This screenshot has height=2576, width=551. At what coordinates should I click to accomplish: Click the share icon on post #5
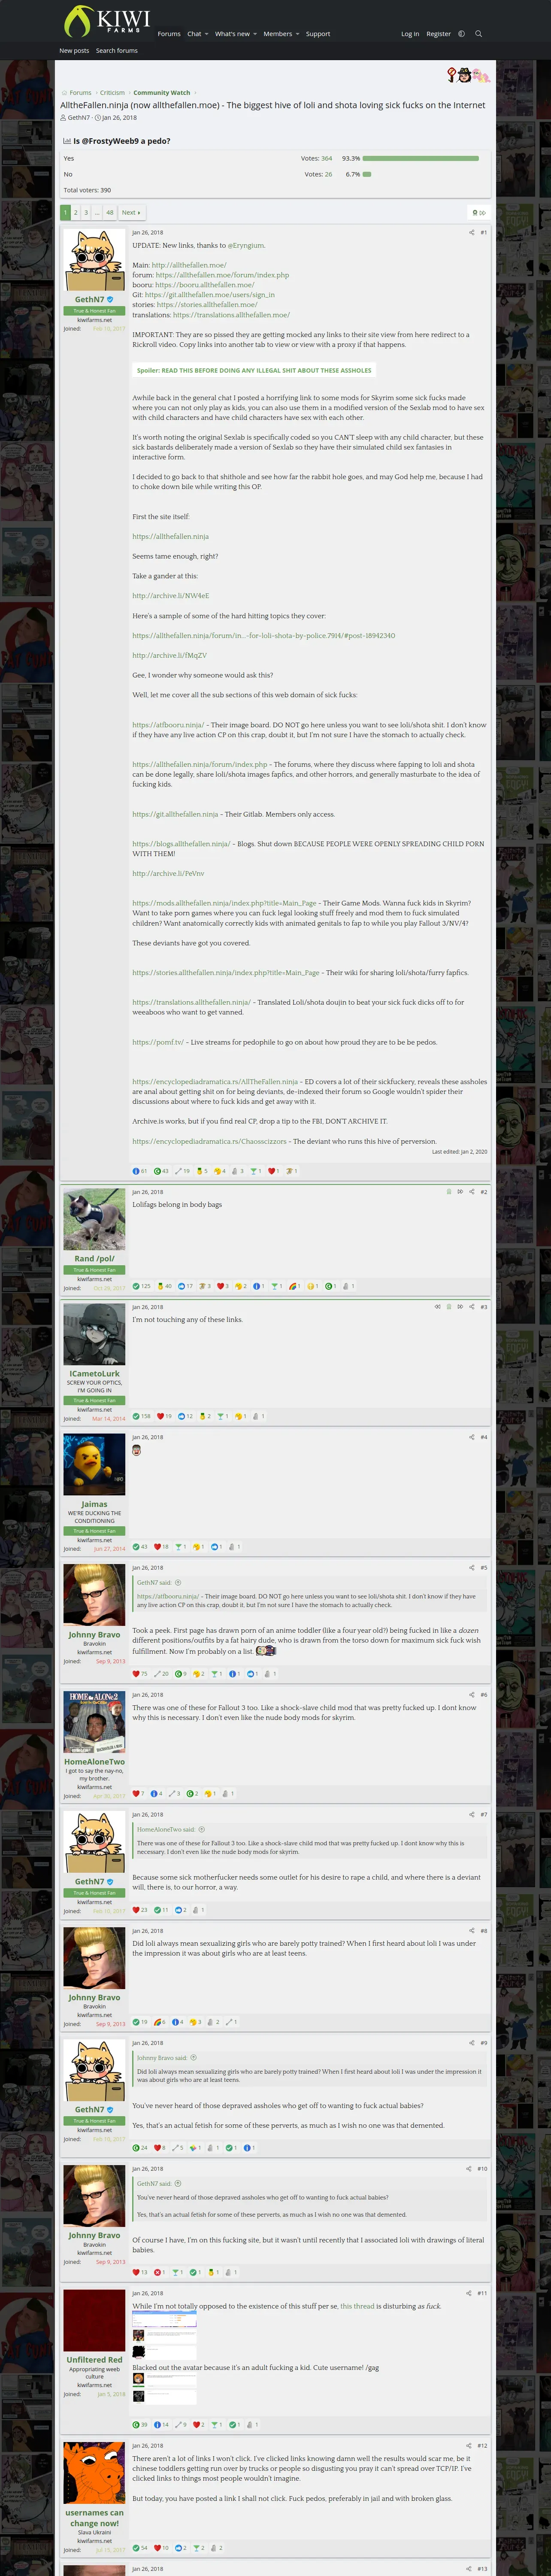(471, 1567)
